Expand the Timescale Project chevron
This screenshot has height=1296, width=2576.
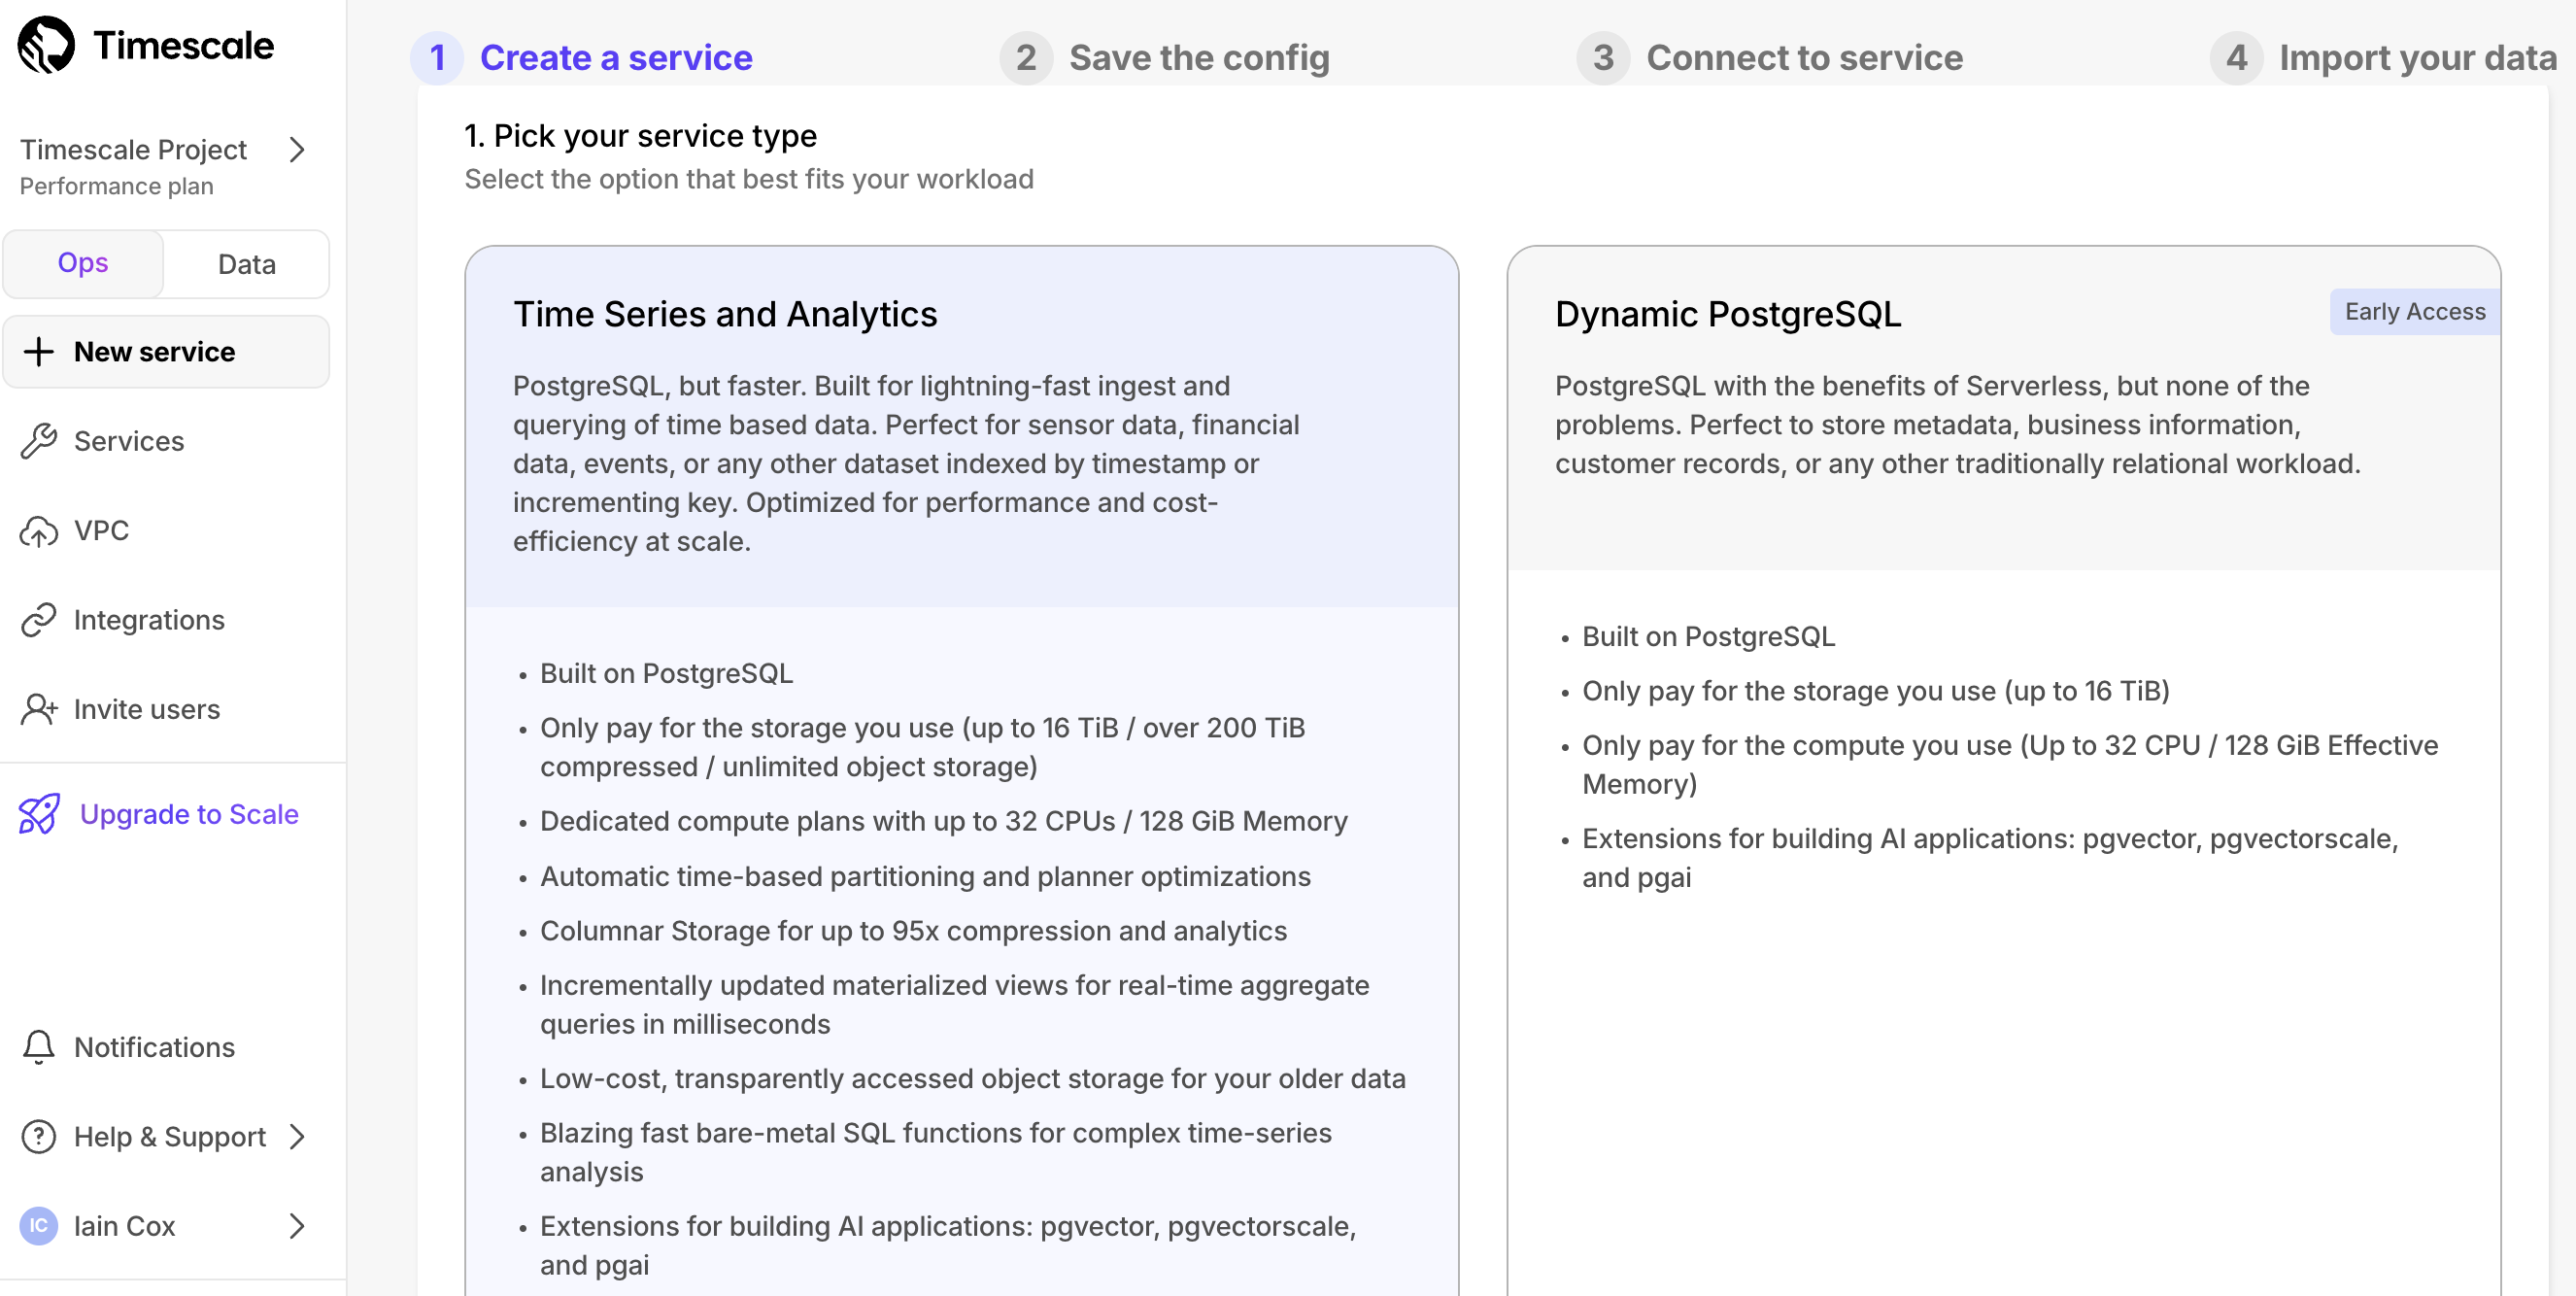pyautogui.click(x=297, y=150)
